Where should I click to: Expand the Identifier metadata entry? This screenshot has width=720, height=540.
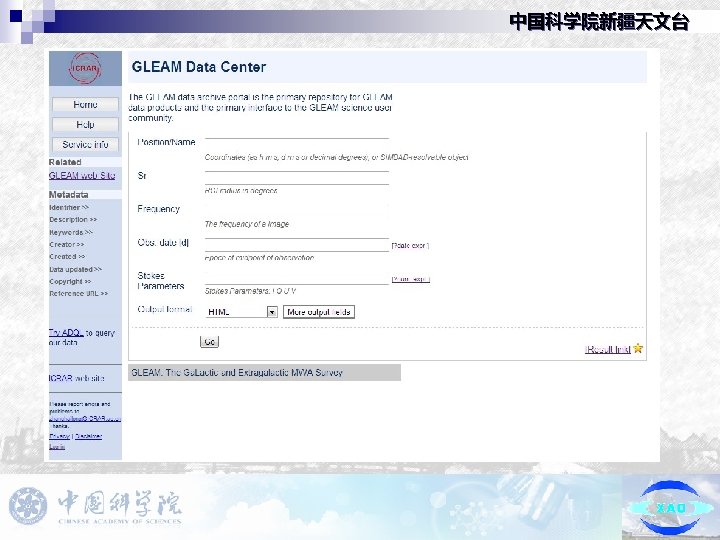click(69, 208)
